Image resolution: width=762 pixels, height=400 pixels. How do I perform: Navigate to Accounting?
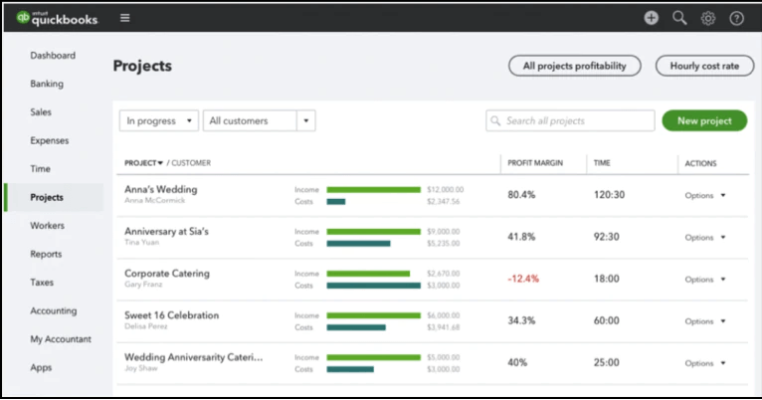(53, 311)
